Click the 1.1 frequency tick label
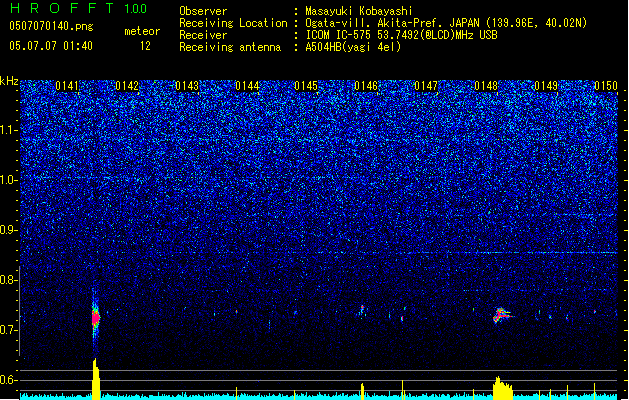 [x=9, y=130]
